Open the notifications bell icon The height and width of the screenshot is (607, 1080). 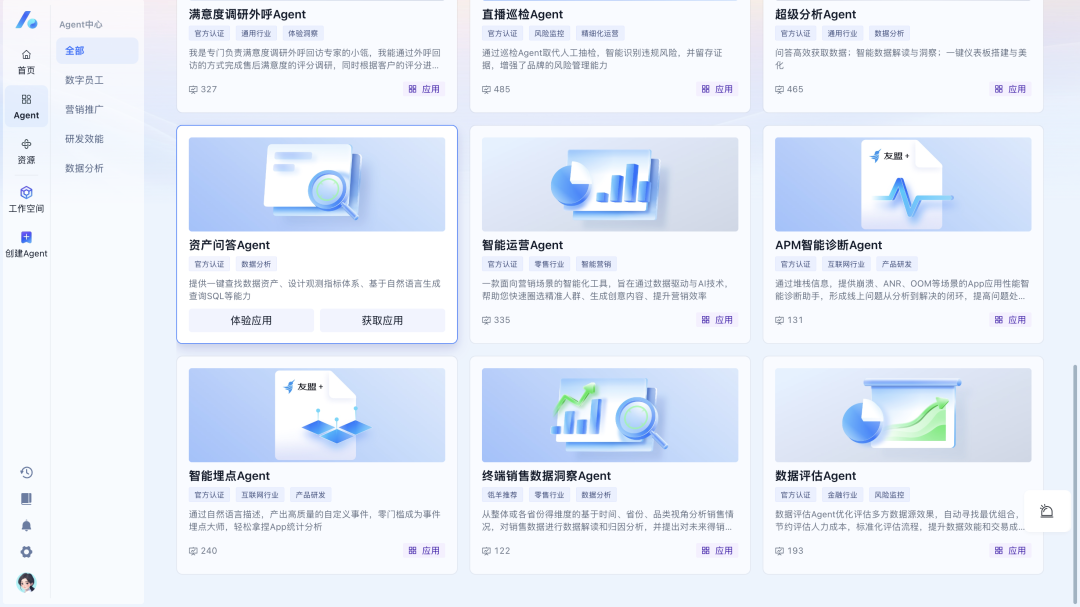click(26, 524)
